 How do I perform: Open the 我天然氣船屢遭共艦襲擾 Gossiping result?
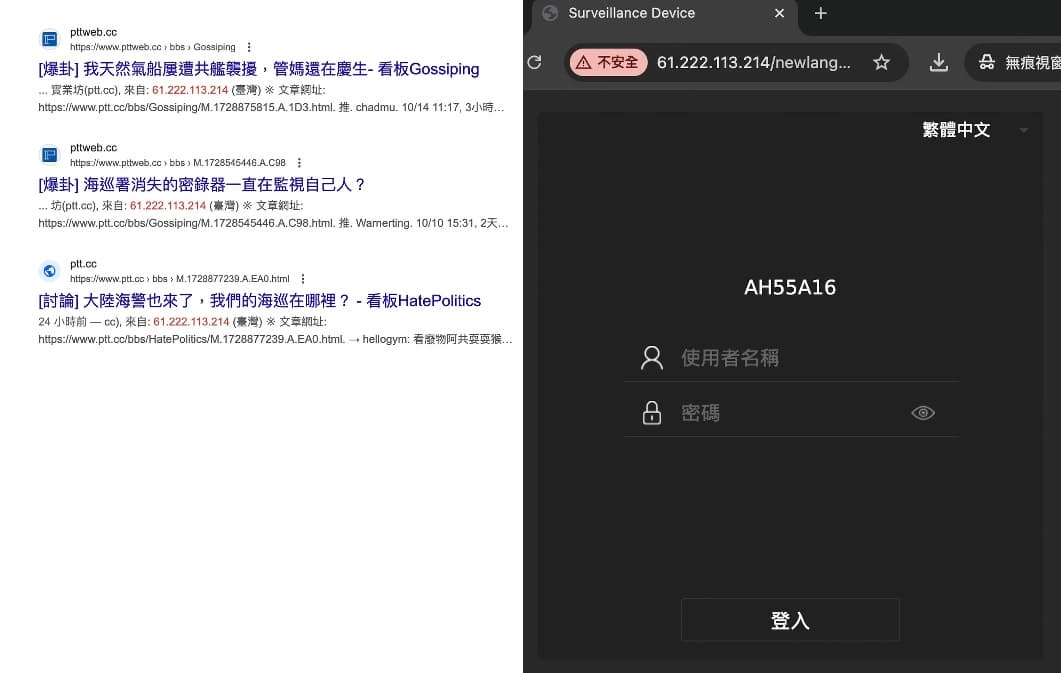pyautogui.click(x=258, y=69)
